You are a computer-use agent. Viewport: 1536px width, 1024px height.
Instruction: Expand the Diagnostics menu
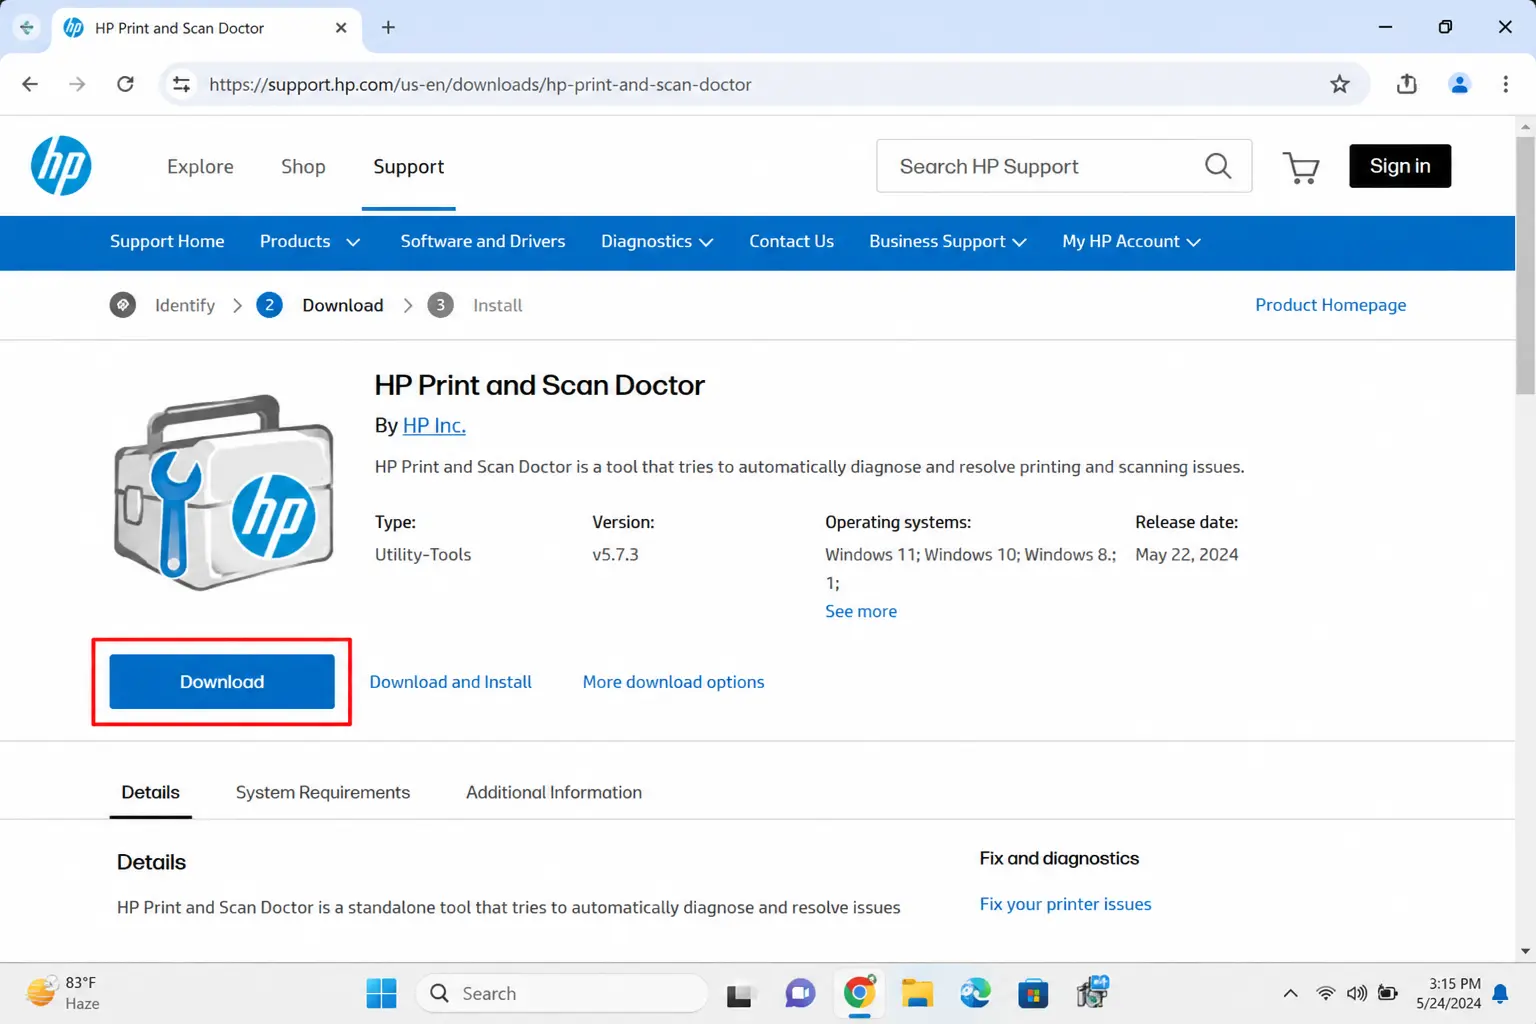[x=657, y=242]
